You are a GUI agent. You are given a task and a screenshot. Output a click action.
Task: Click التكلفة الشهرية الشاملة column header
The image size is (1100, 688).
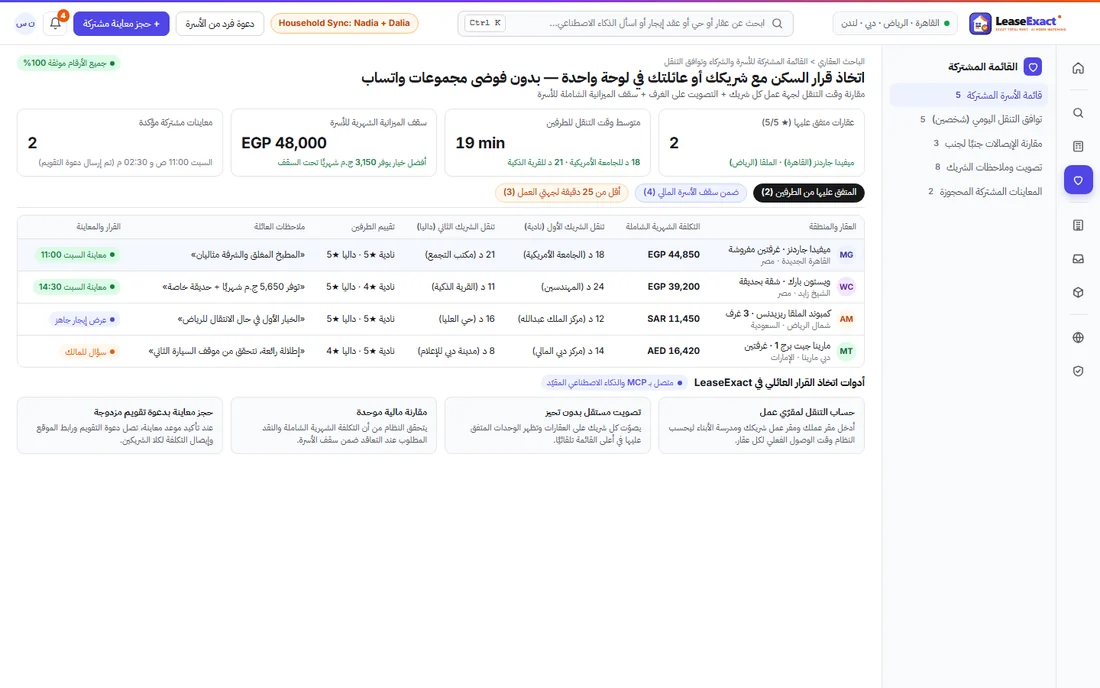pyautogui.click(x=662, y=227)
